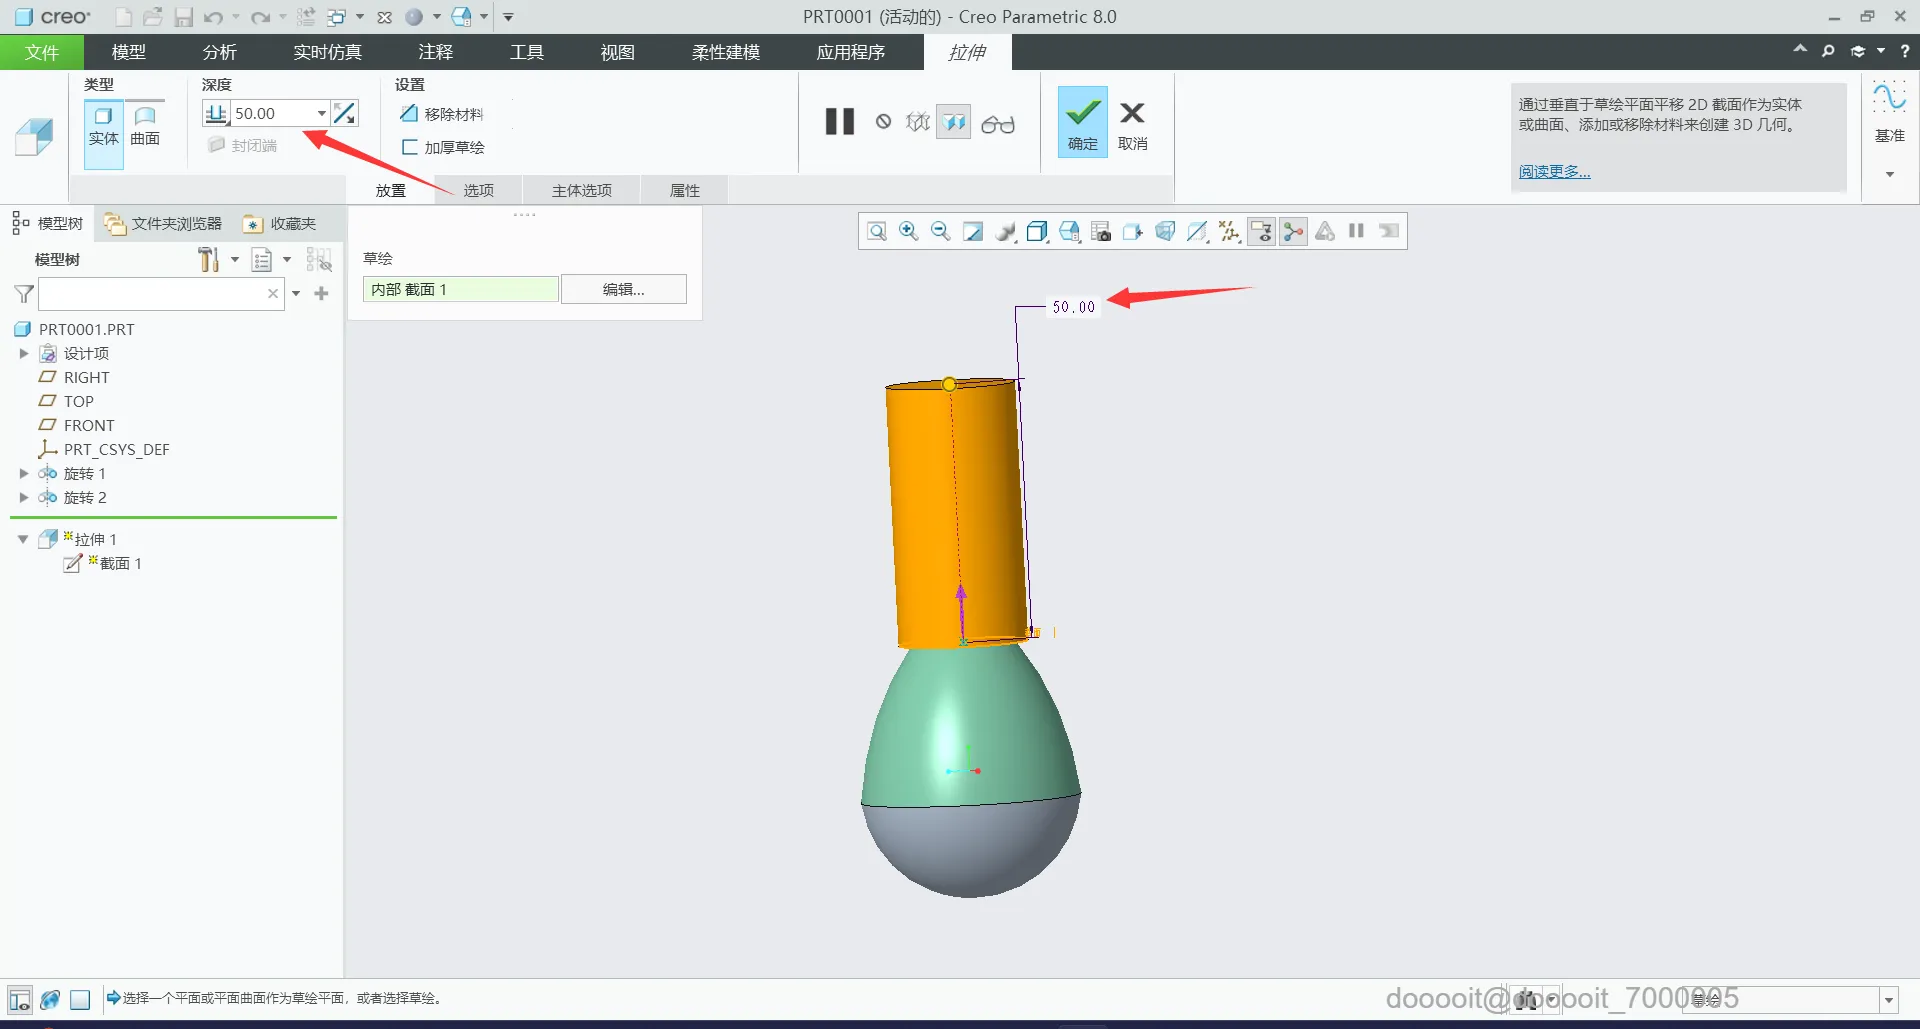Open the 阅读更多... link

coord(1554,172)
